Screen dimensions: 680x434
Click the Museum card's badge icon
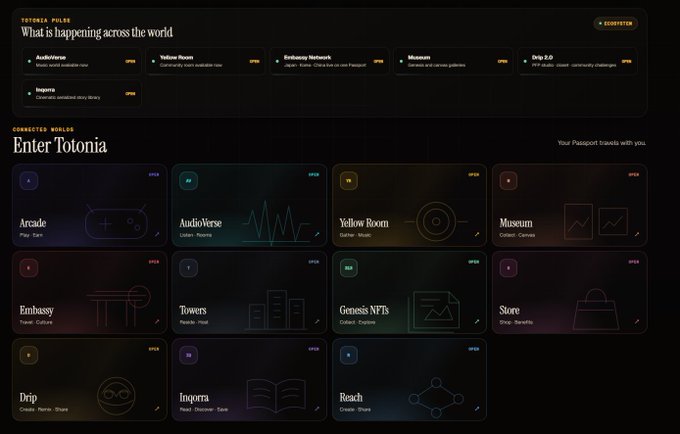click(x=509, y=181)
